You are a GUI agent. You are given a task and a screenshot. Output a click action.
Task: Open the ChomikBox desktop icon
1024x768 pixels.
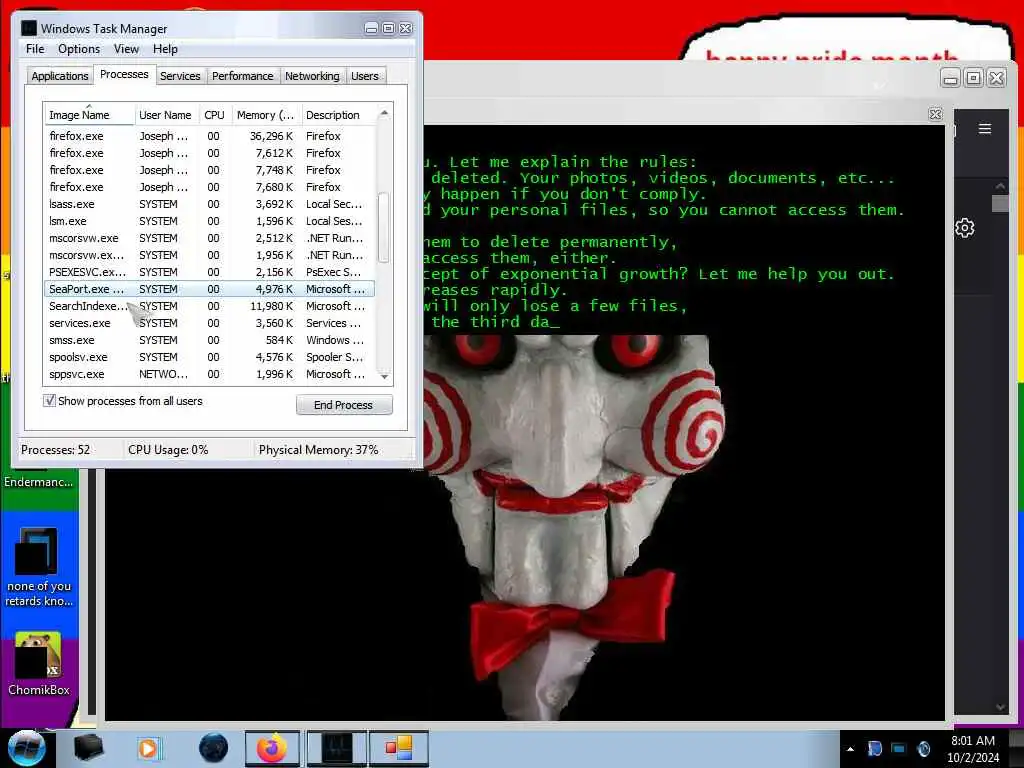click(x=38, y=664)
